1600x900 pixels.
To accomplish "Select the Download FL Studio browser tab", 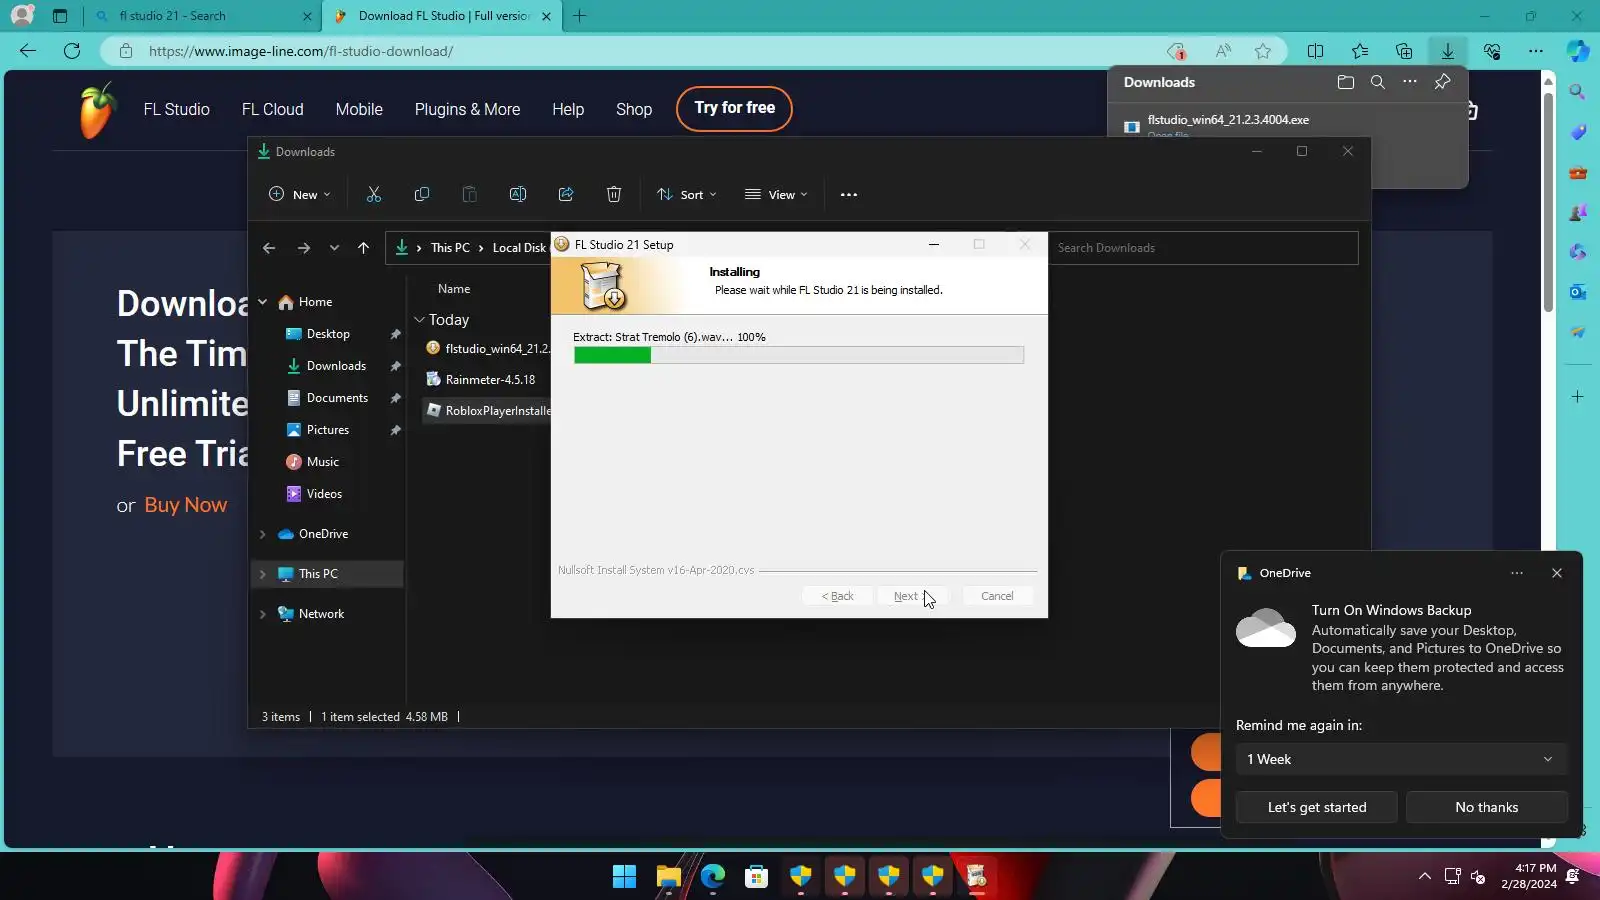I will point(444,16).
